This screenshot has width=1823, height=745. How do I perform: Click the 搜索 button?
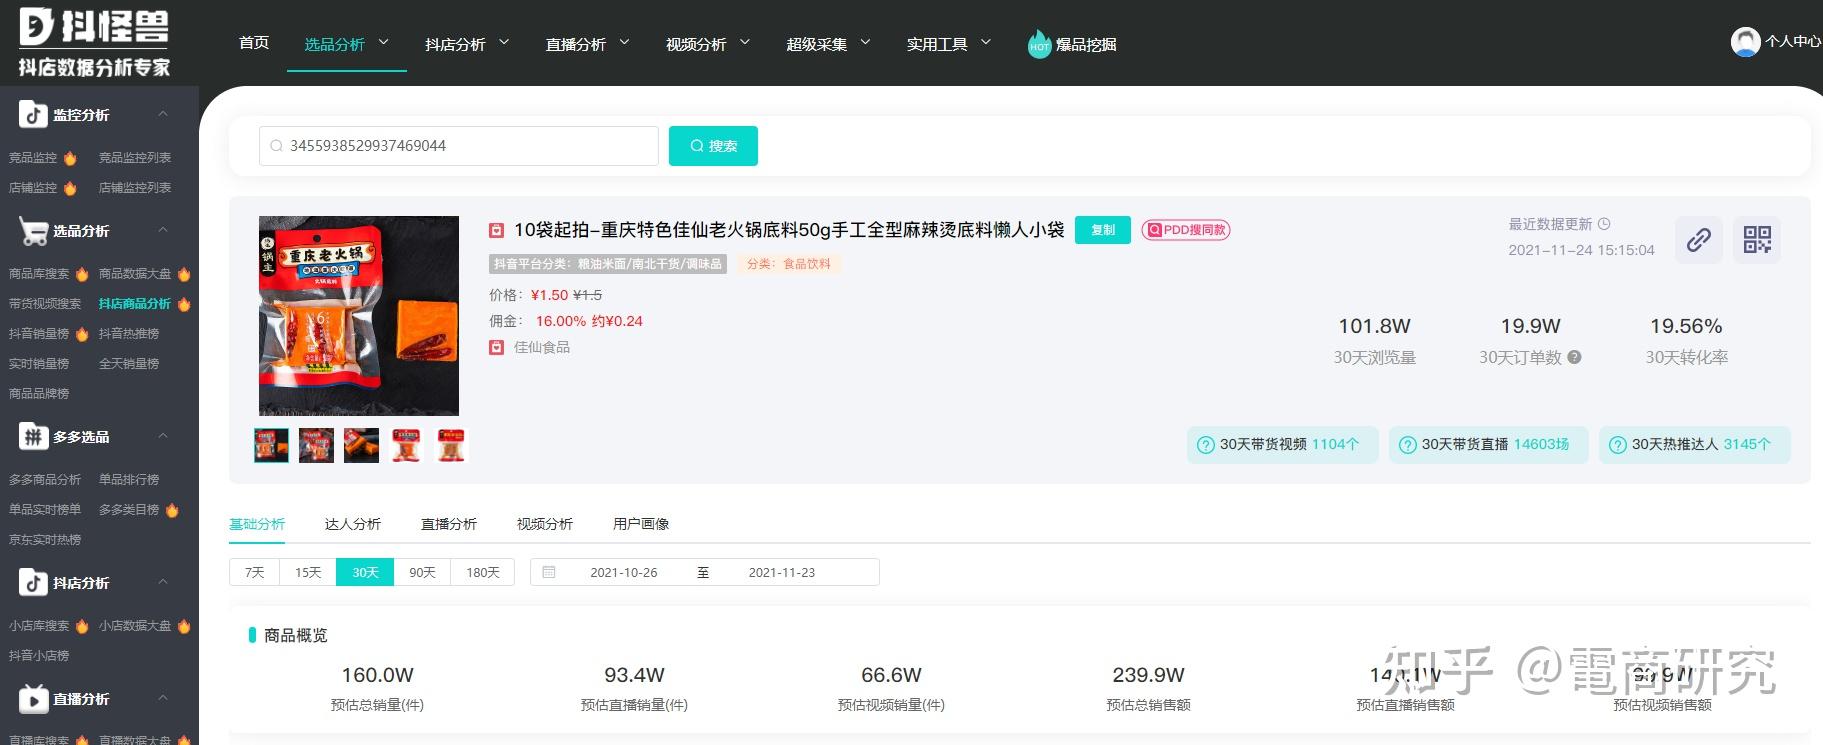[x=713, y=146]
